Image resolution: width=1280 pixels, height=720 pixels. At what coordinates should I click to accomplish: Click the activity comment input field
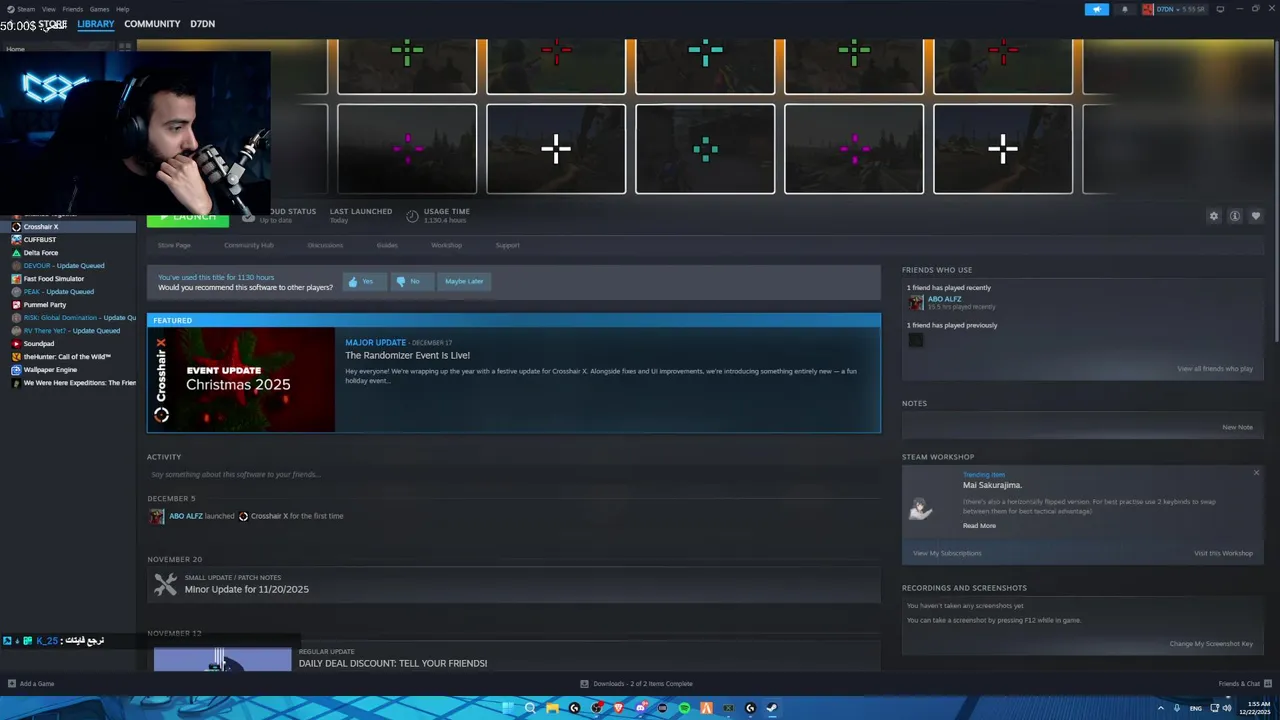[x=513, y=475]
